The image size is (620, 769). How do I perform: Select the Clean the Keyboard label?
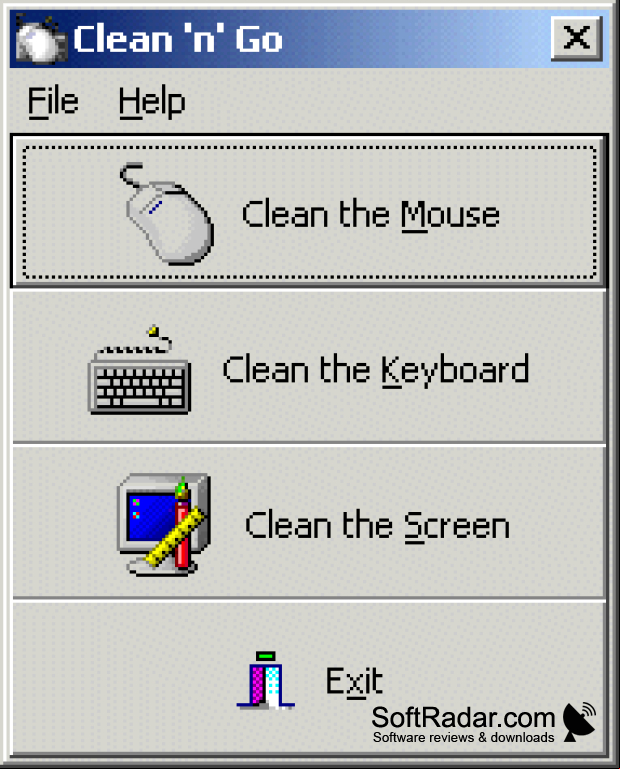pos(376,370)
